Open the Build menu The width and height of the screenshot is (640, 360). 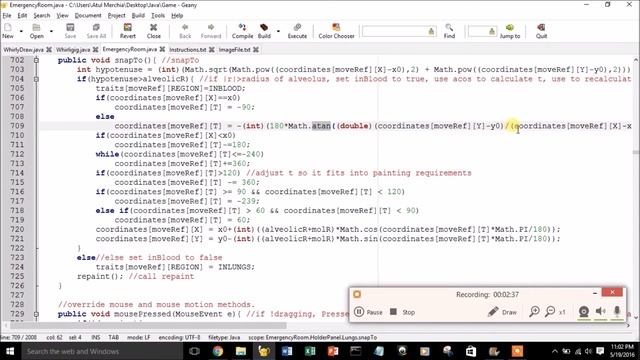(138, 16)
